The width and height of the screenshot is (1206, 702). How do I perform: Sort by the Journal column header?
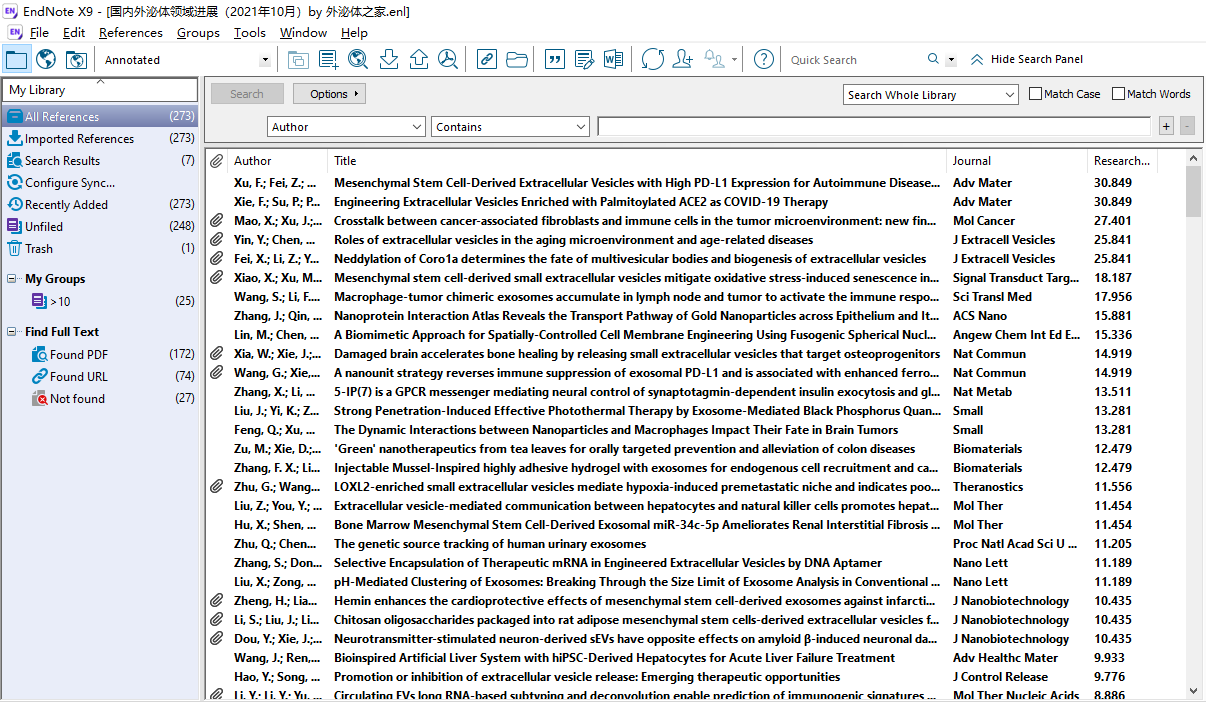(x=1016, y=160)
